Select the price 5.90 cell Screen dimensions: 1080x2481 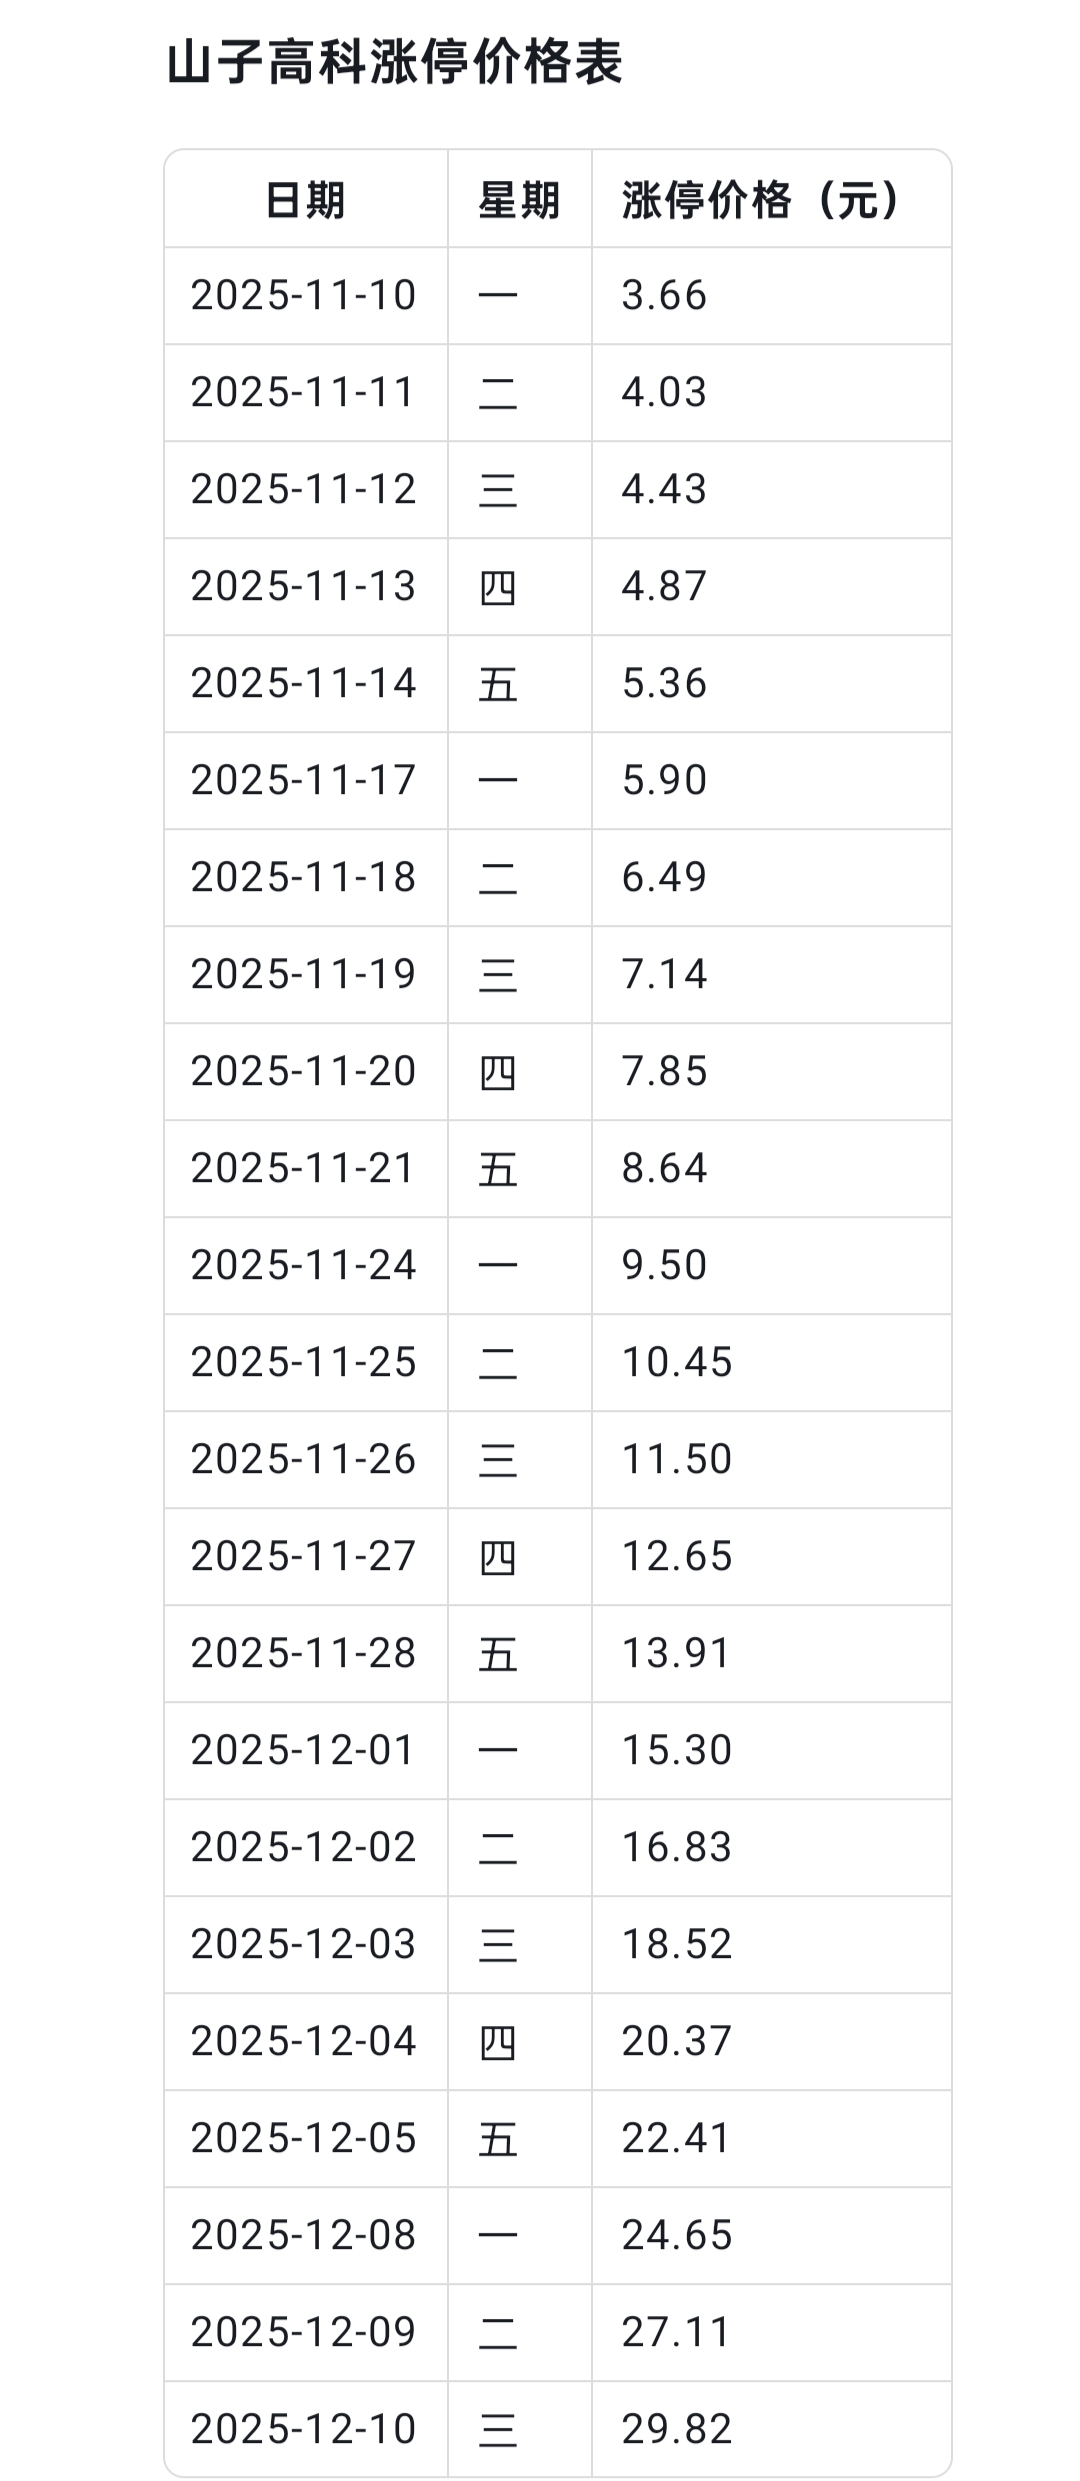(664, 780)
